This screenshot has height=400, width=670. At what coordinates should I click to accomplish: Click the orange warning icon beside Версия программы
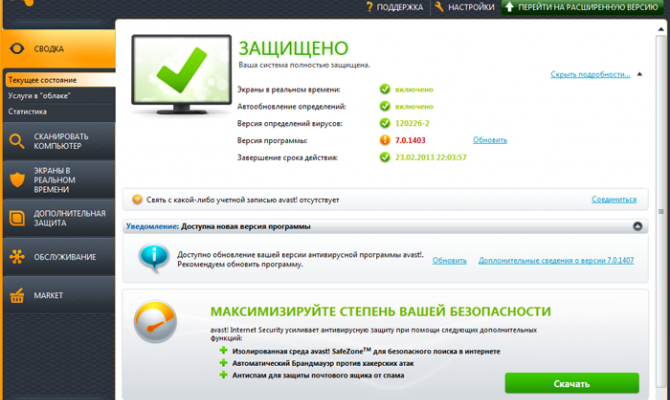[x=385, y=140]
